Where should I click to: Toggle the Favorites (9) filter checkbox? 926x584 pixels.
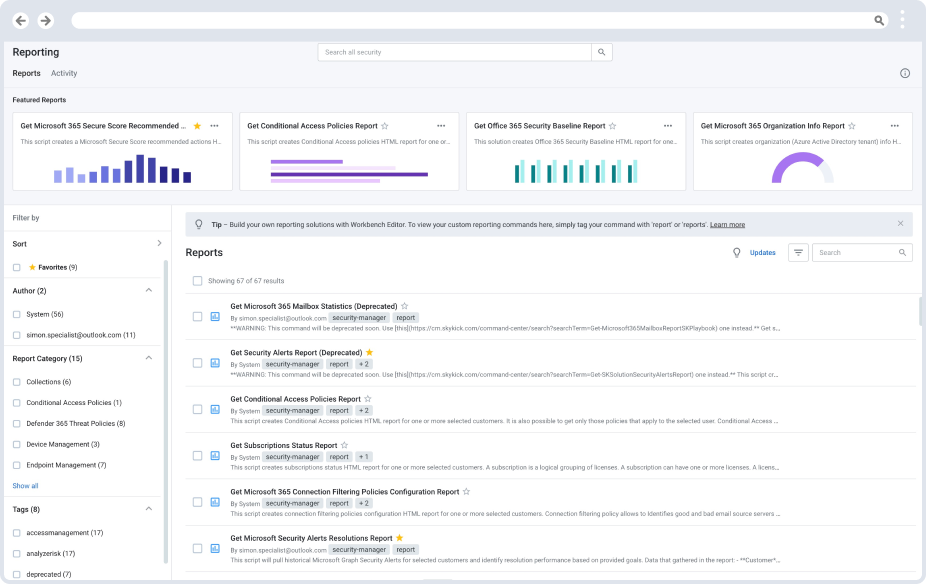17,267
